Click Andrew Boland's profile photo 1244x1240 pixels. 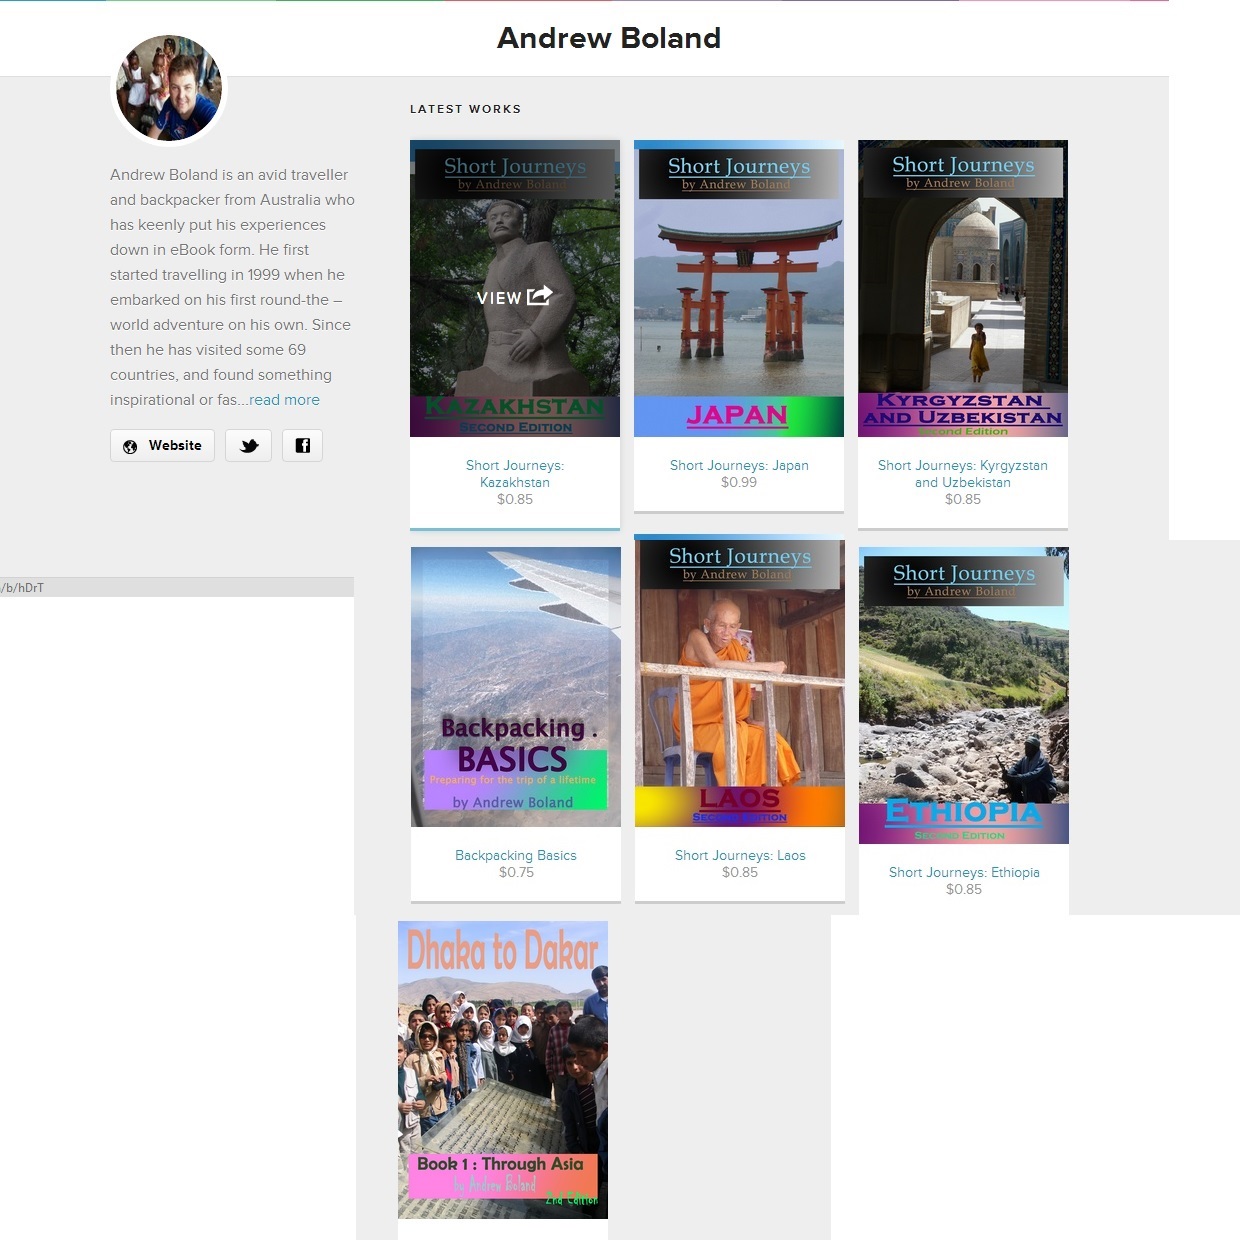click(x=168, y=89)
